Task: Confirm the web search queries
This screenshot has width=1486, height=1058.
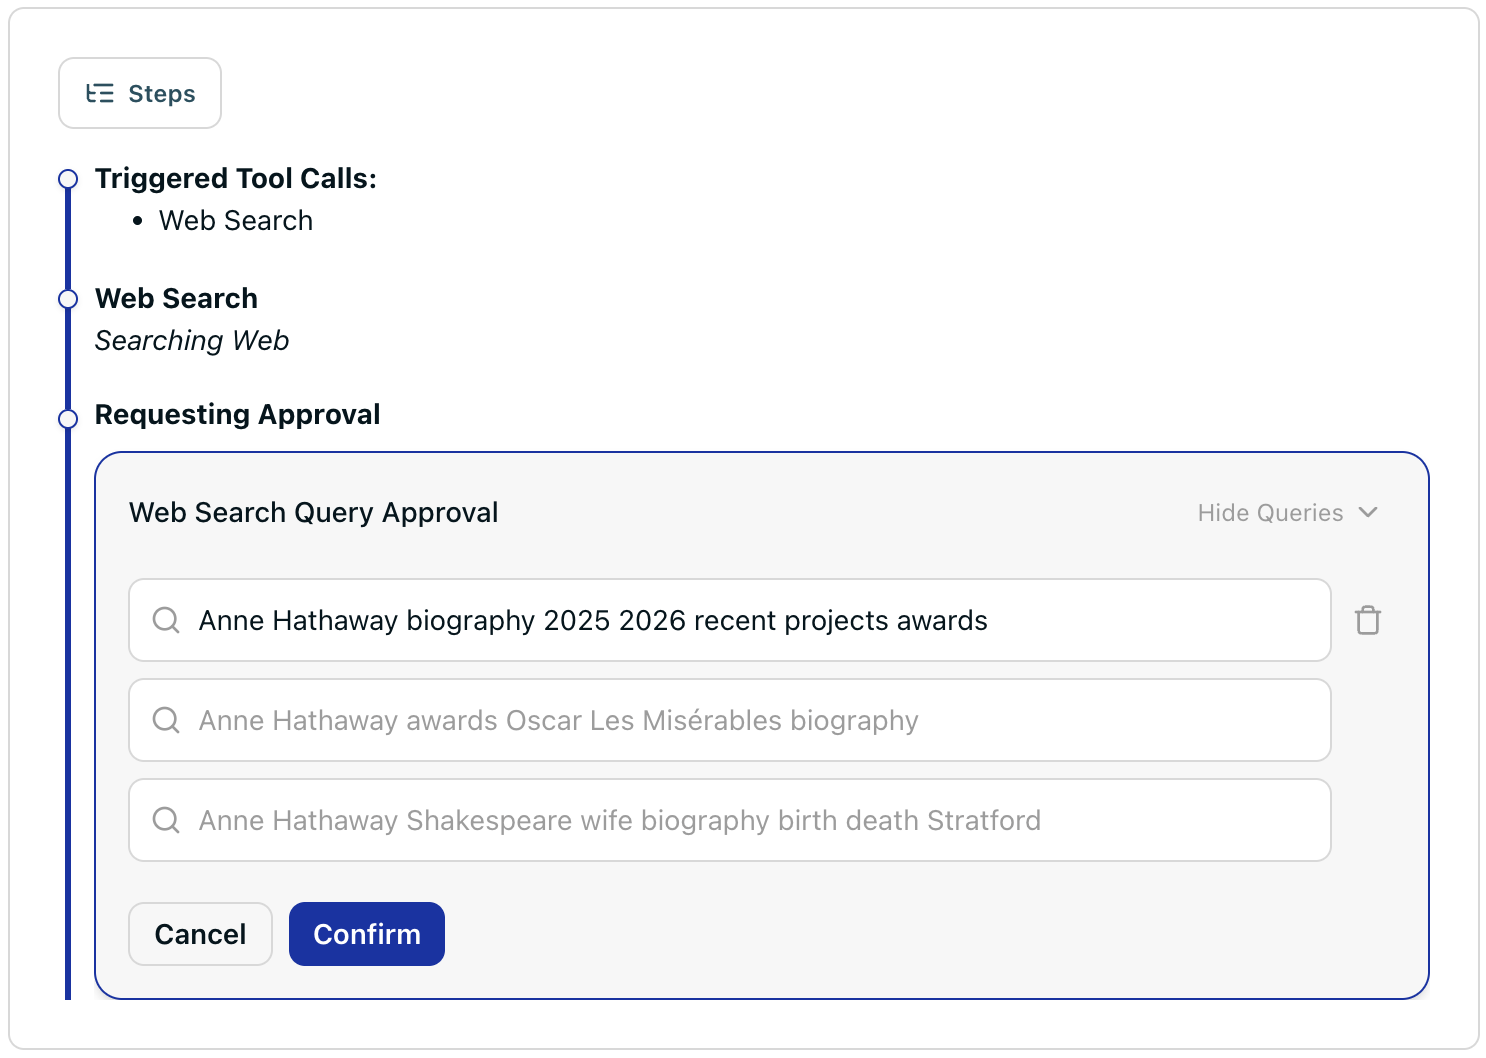Action: (366, 934)
